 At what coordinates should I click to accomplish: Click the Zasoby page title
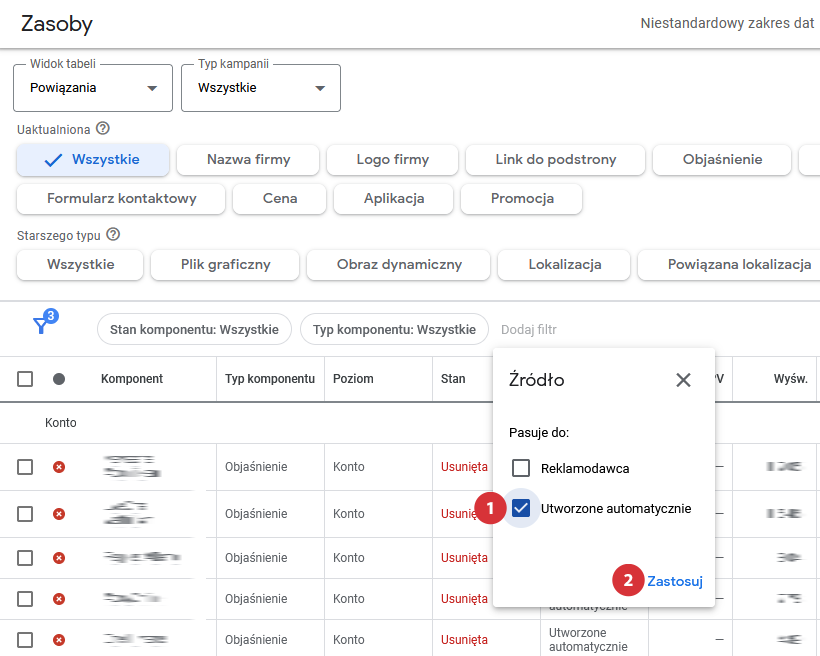pyautogui.click(x=56, y=24)
